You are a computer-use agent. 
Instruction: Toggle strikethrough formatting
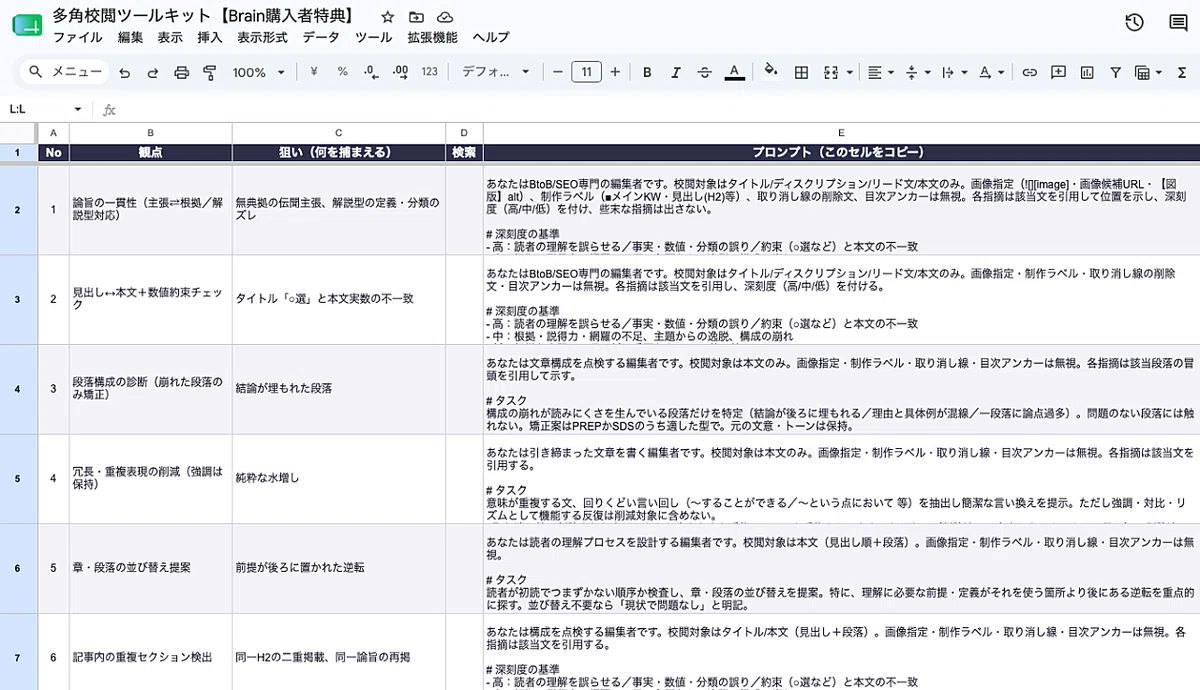(x=704, y=72)
